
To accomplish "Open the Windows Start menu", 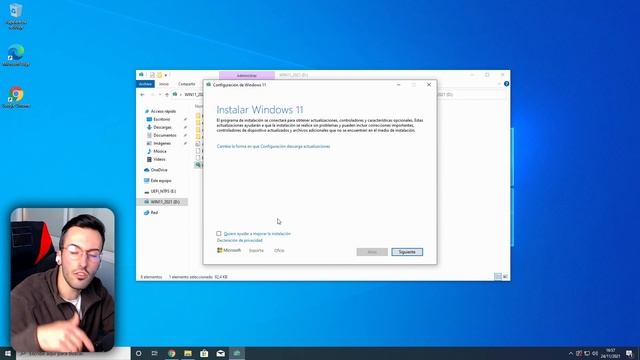I will [8, 353].
